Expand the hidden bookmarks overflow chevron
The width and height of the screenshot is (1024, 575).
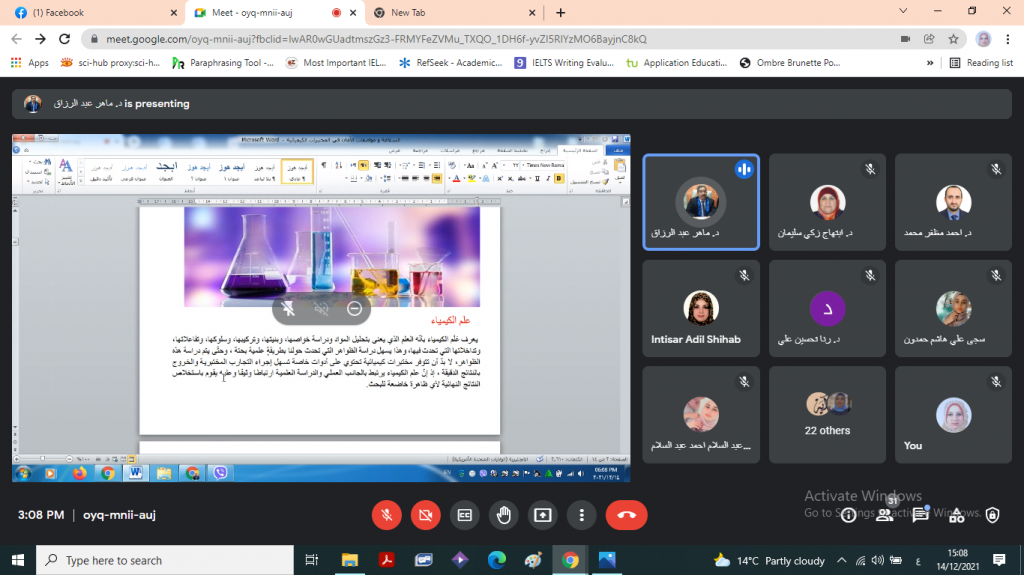(x=933, y=62)
